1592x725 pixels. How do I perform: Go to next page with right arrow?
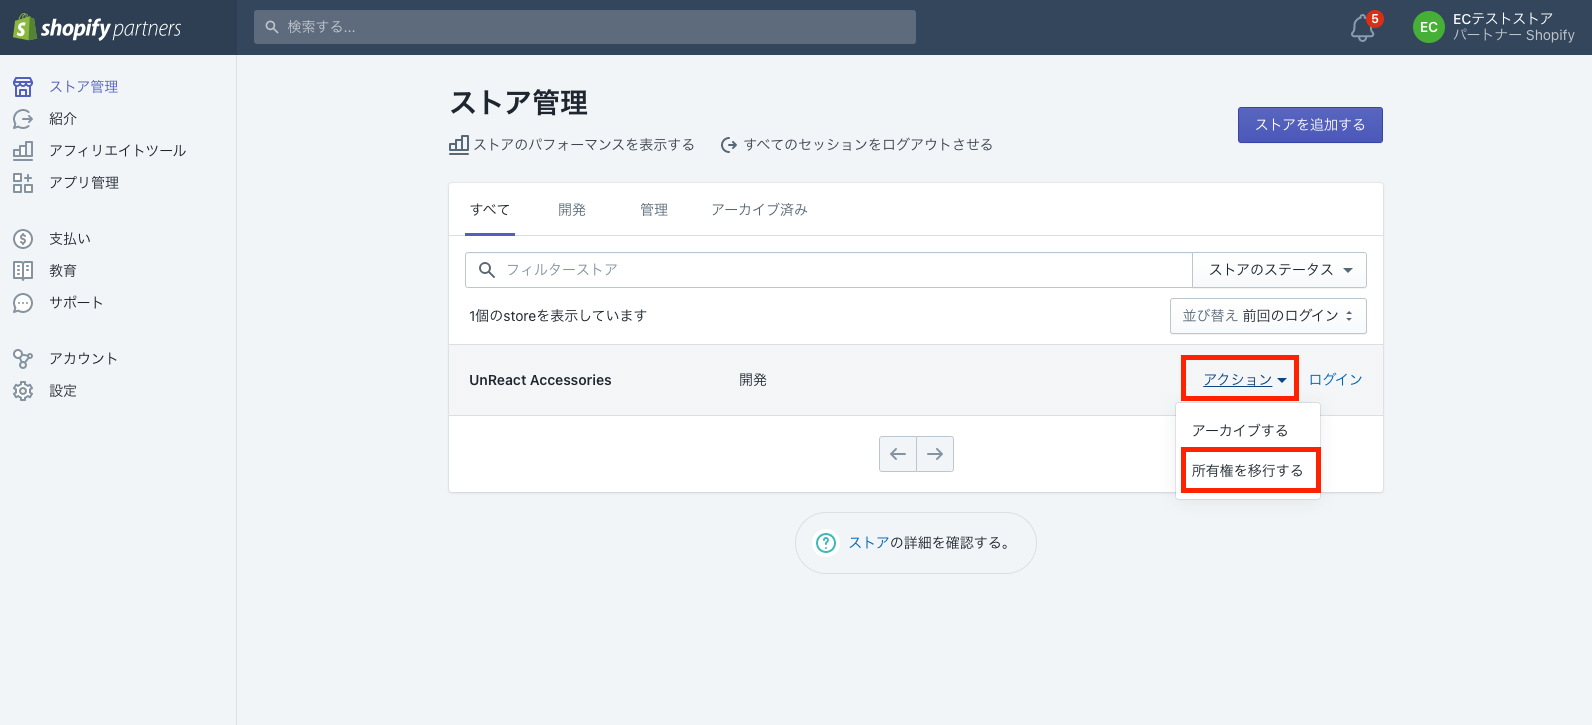point(935,454)
